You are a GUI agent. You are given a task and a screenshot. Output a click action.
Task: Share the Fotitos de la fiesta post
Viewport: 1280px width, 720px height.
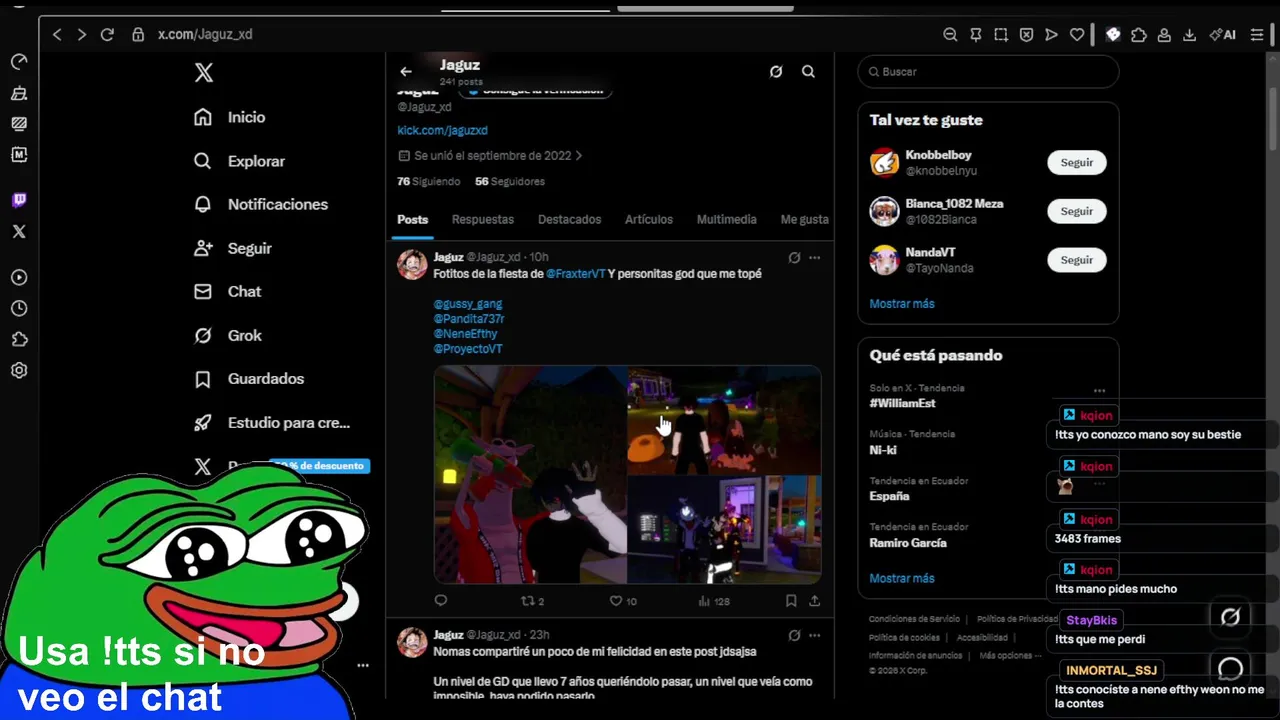[x=815, y=601]
